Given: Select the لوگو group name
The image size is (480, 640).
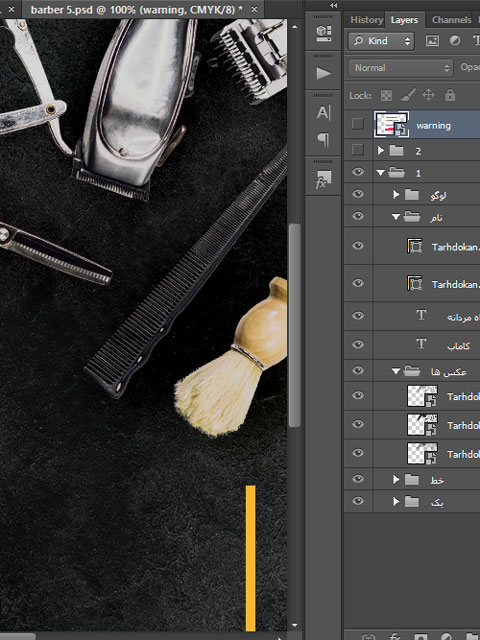Looking at the screenshot, I should (438, 196).
